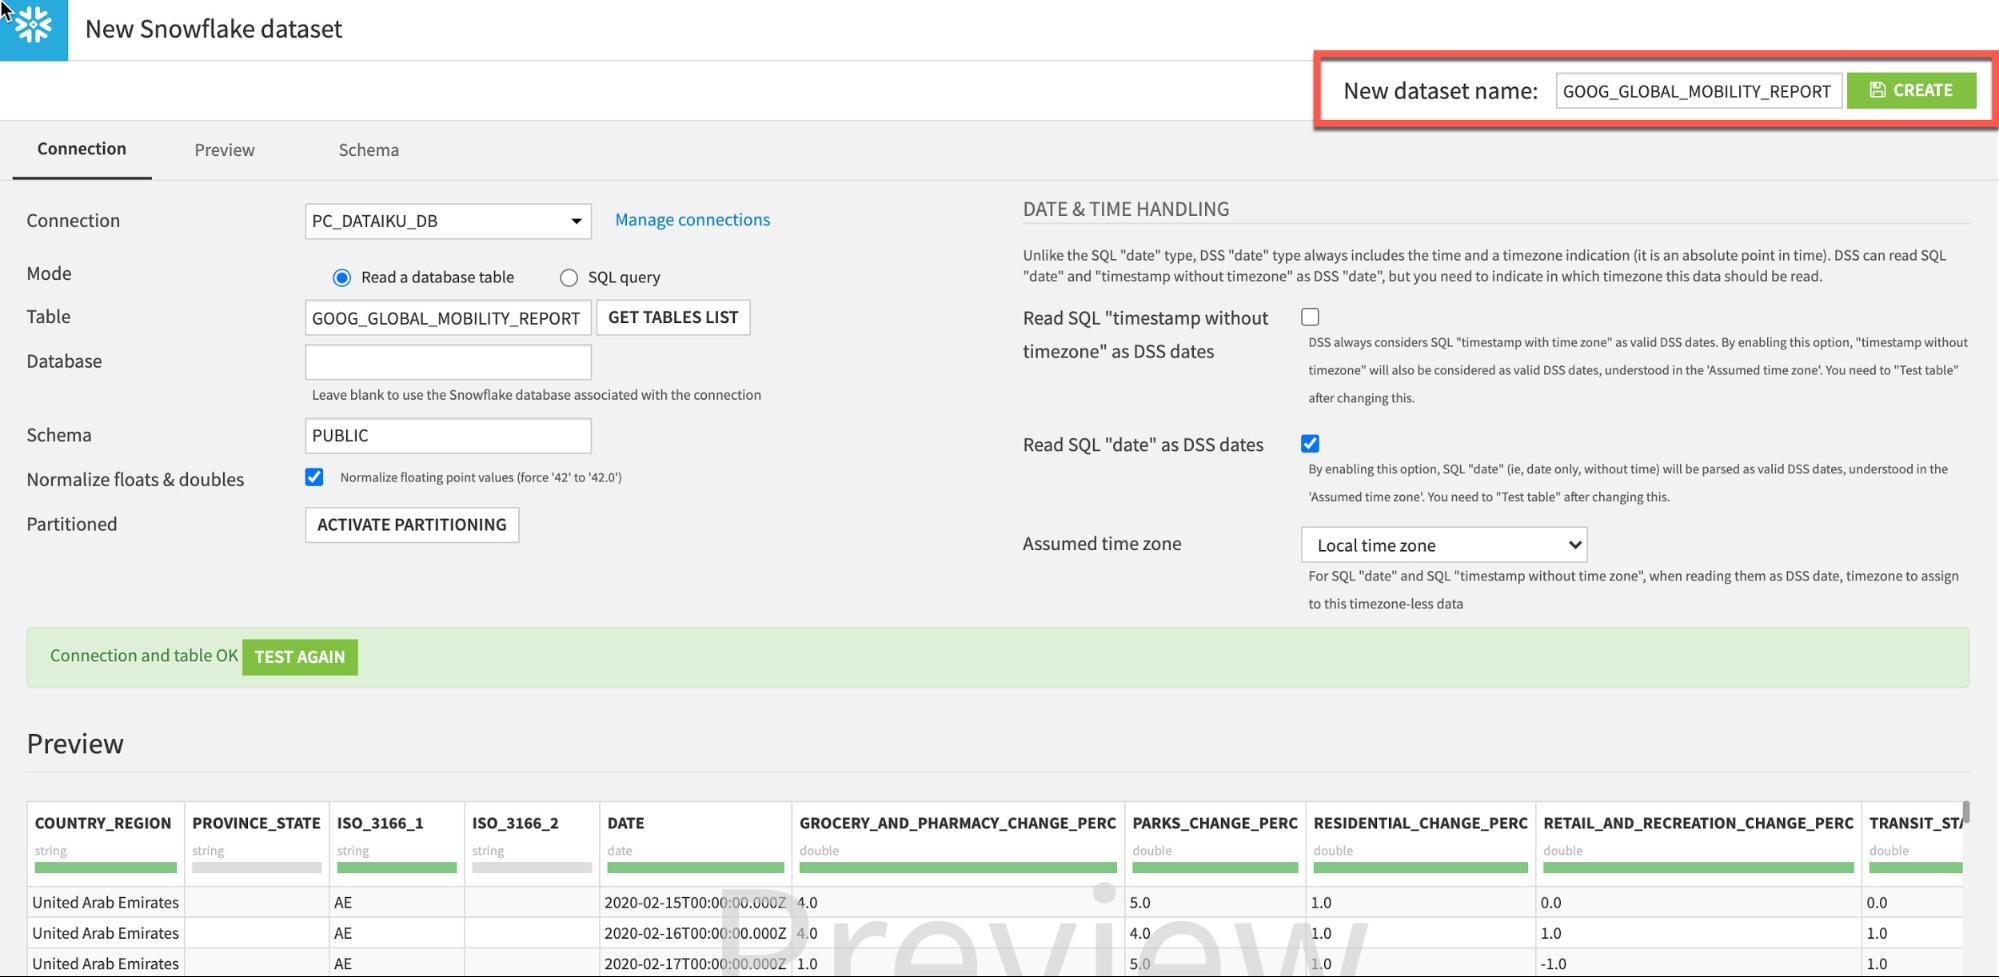Enable timestamp without timezone as DSS dates
Screen dimensions: 1999x977
point(1310,317)
